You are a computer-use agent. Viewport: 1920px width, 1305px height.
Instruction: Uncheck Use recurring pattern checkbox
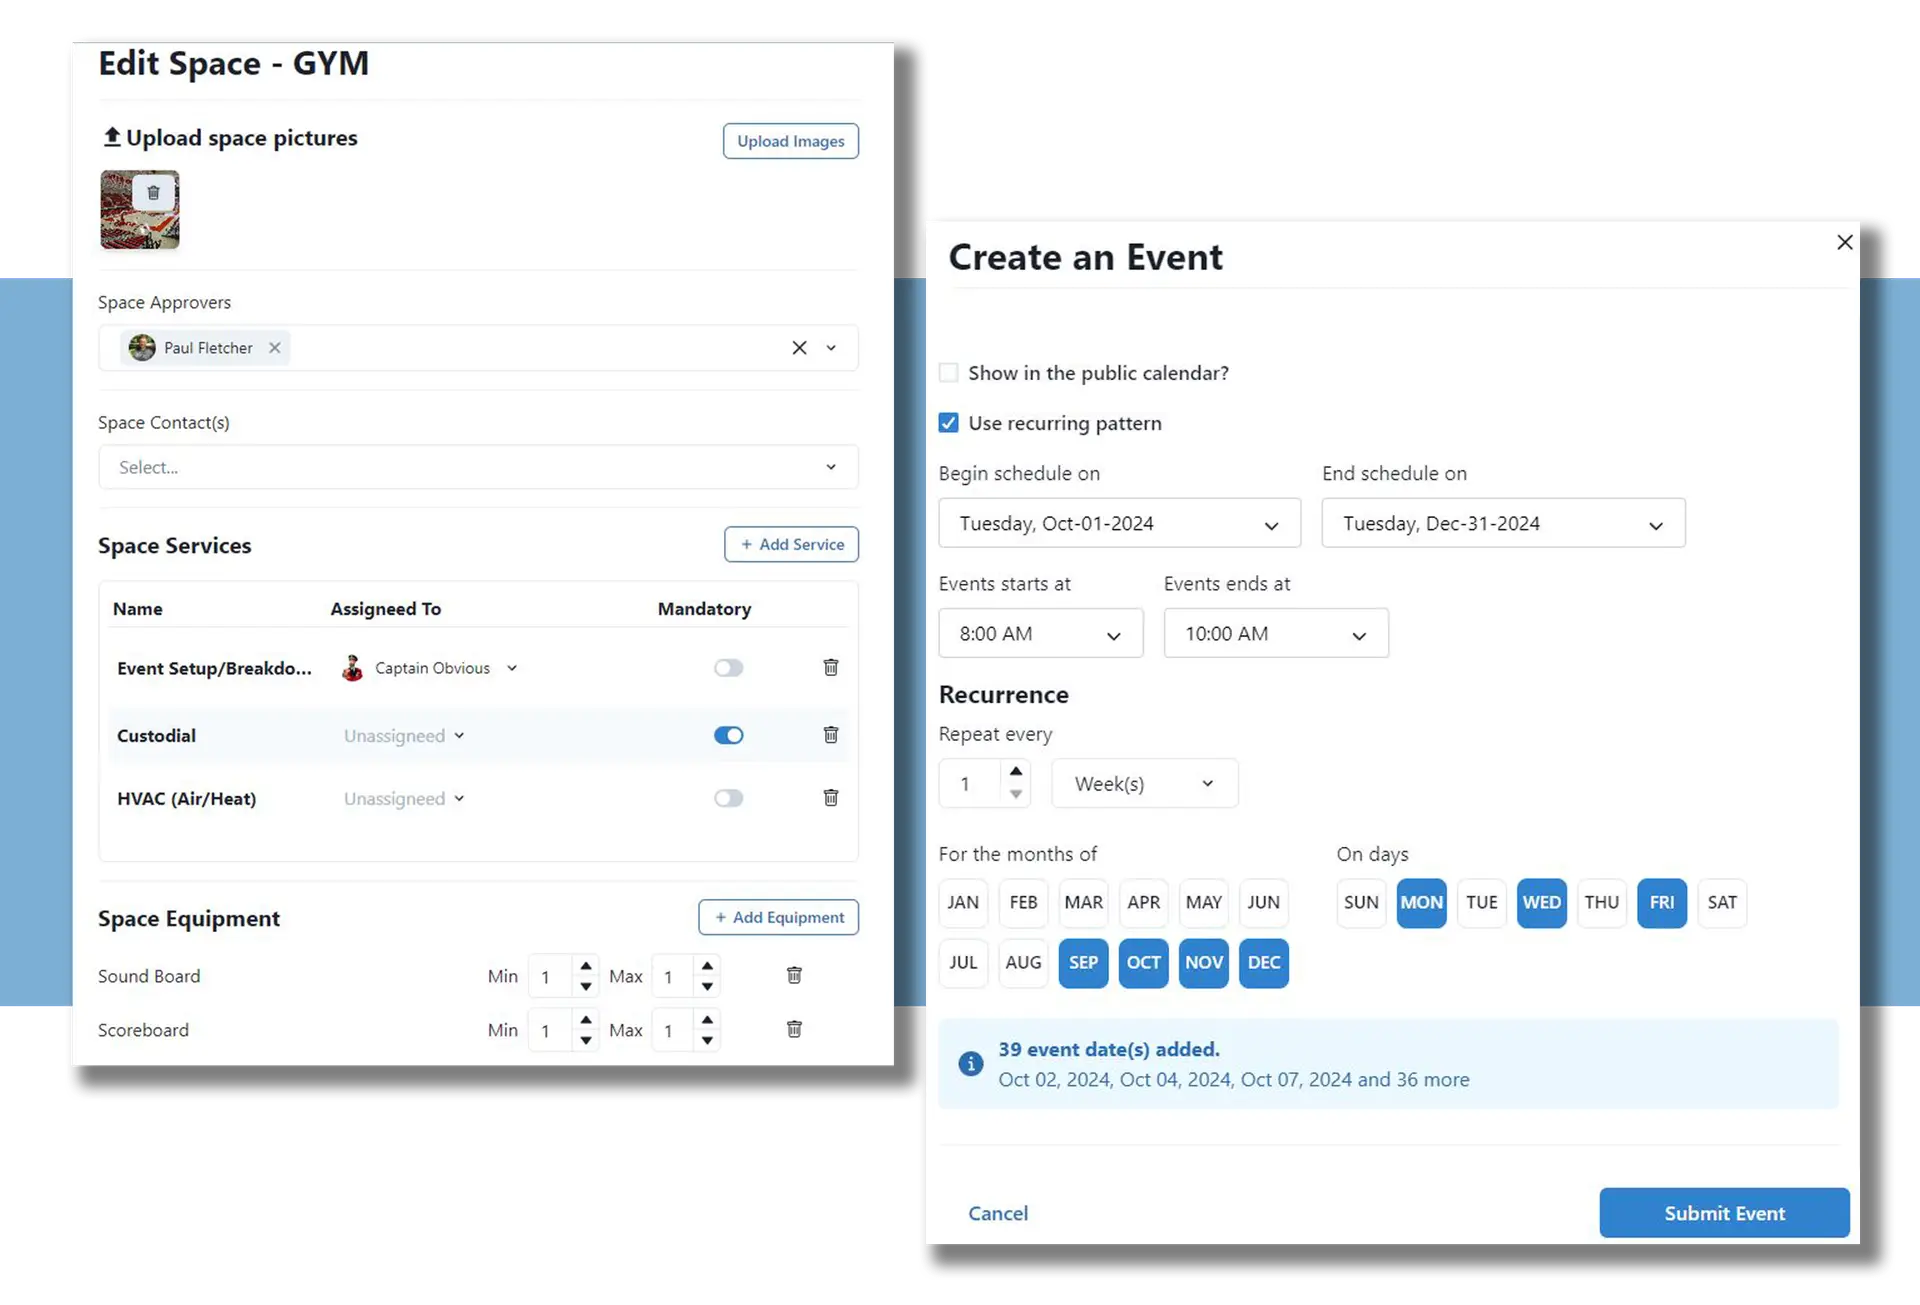pos(948,423)
